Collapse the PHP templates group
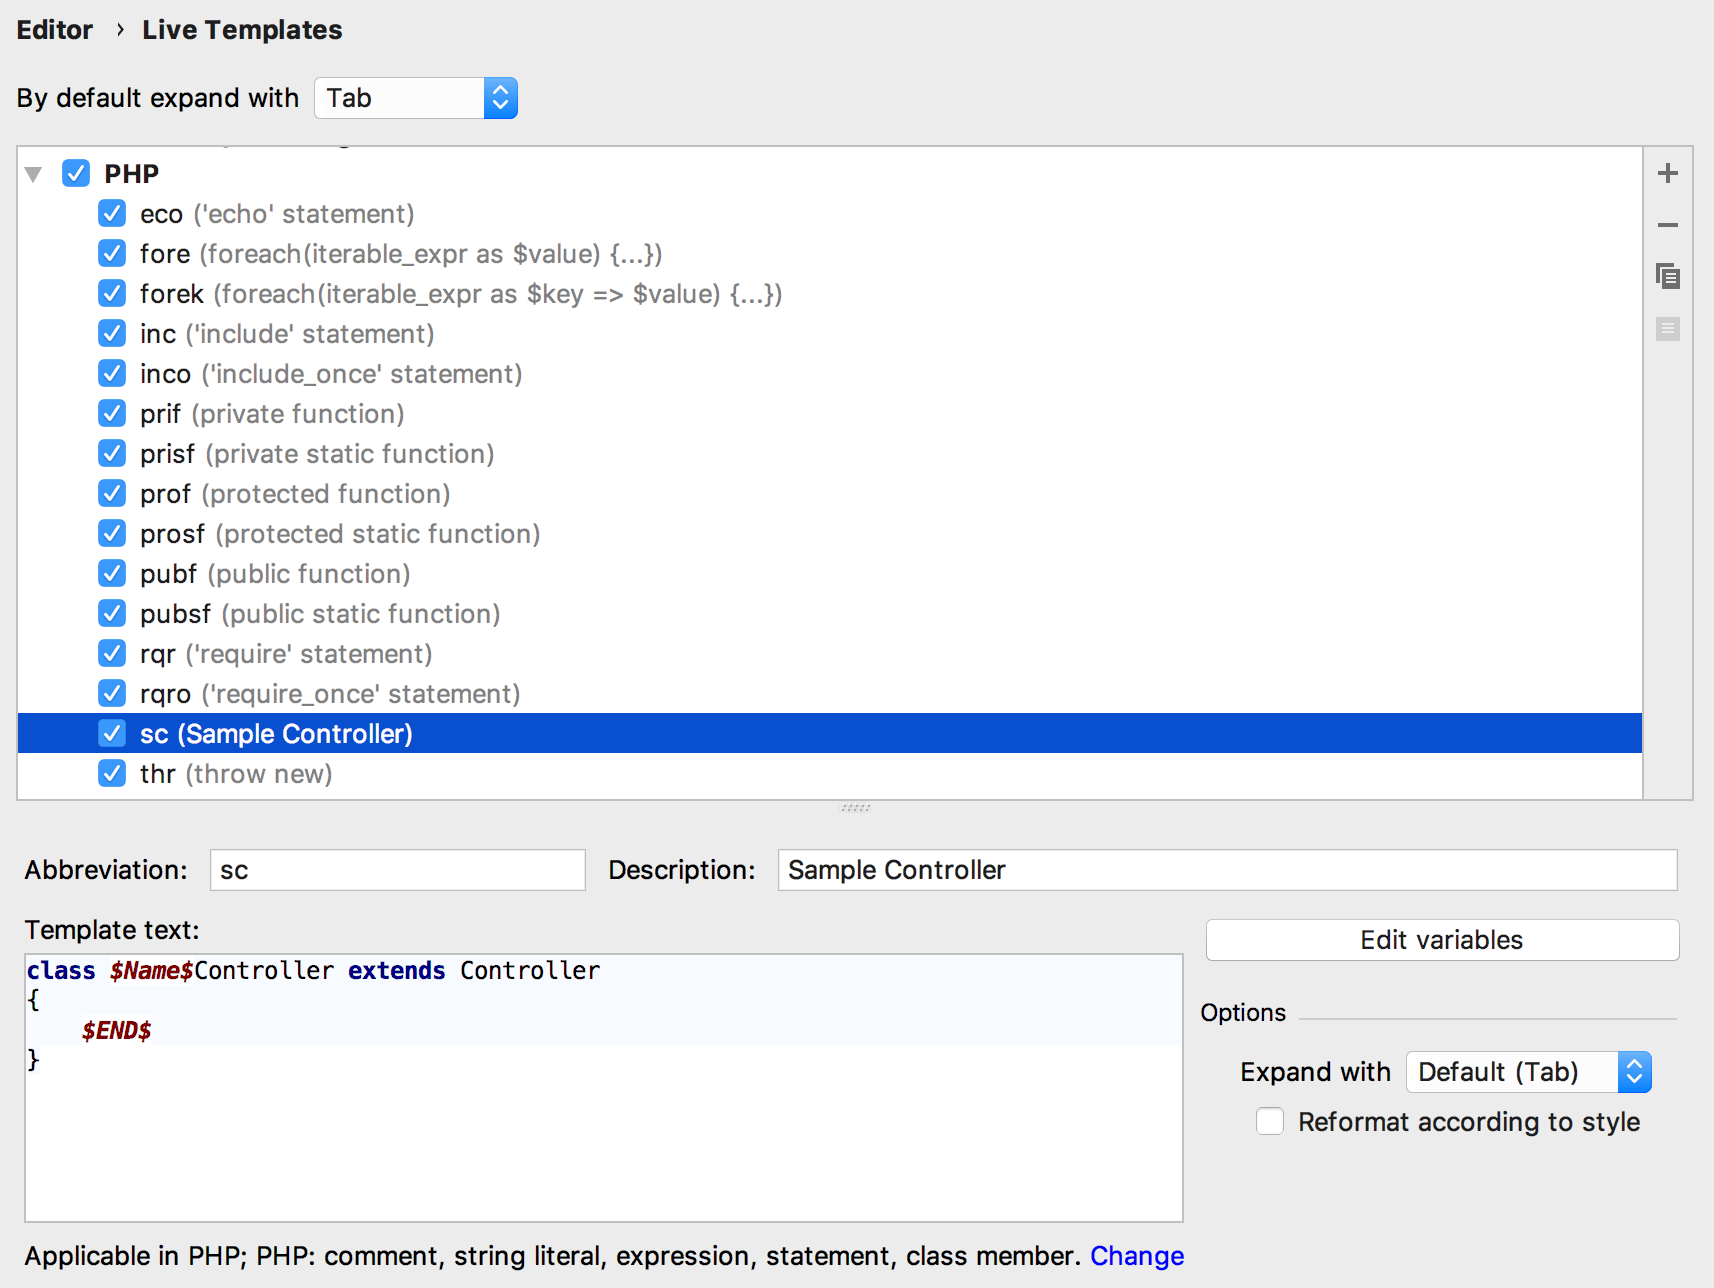Screen dimensions: 1714x1288 (33, 174)
